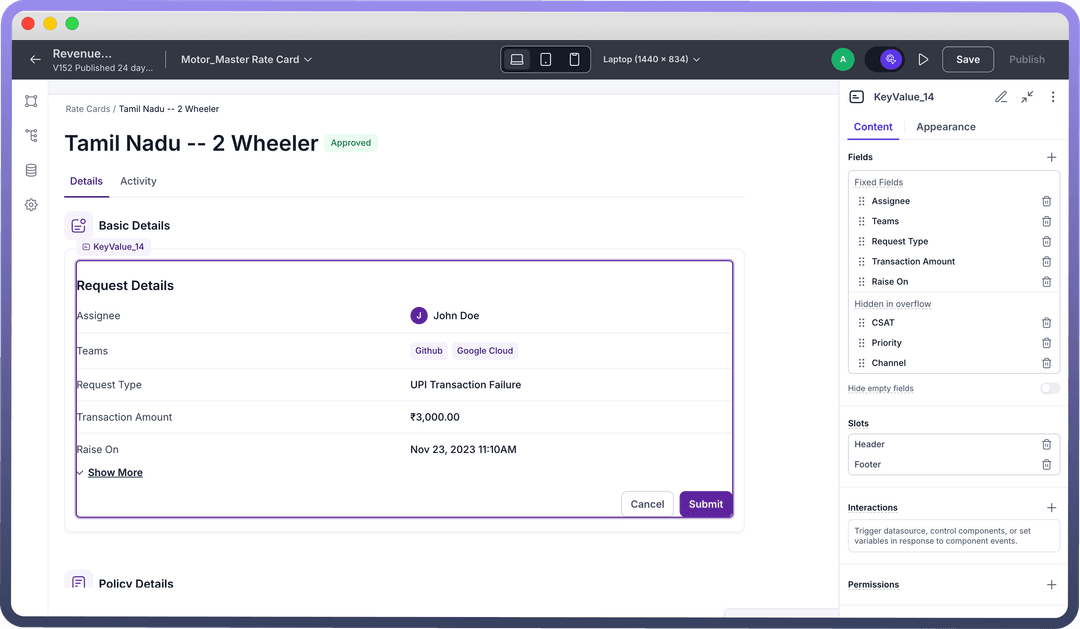Click the back arrow icon
The width and height of the screenshot is (1080, 629).
pos(35,60)
